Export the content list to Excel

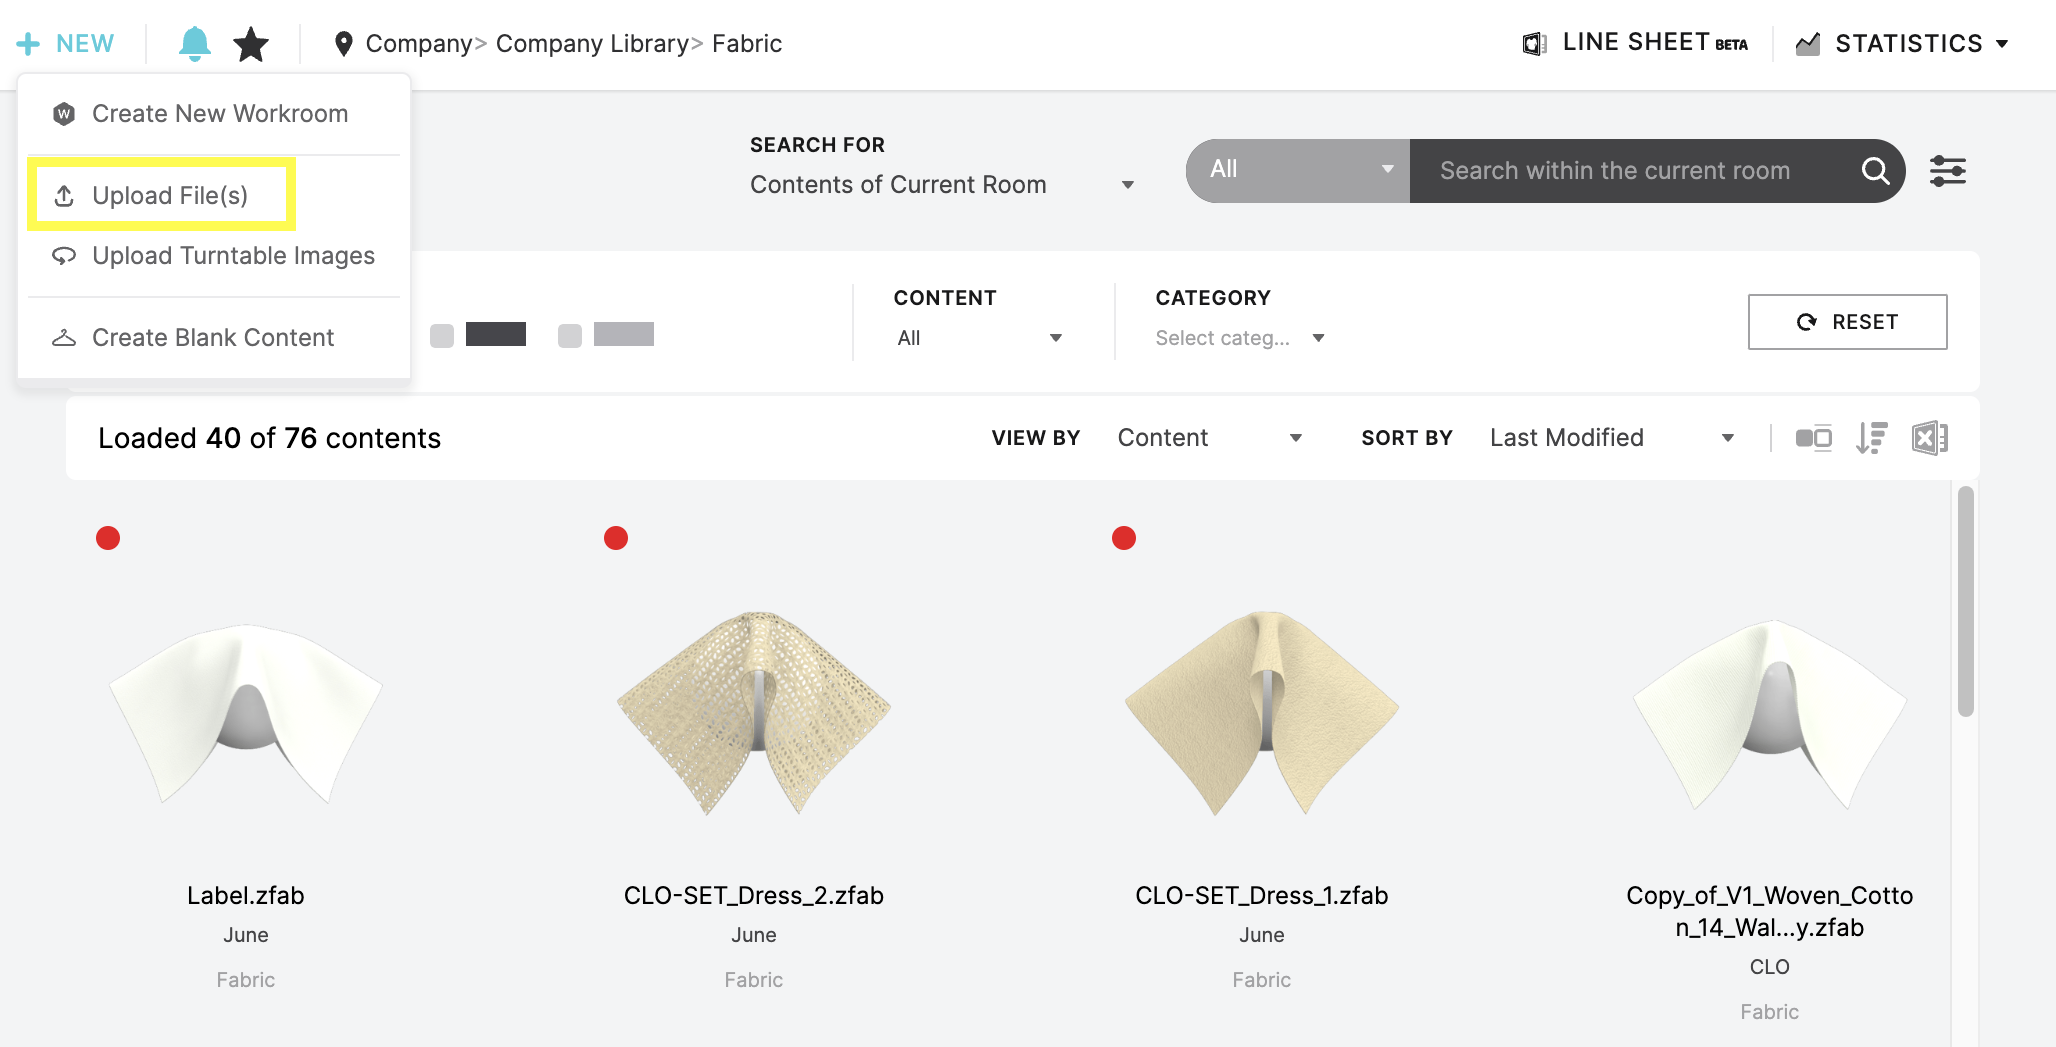point(1931,437)
